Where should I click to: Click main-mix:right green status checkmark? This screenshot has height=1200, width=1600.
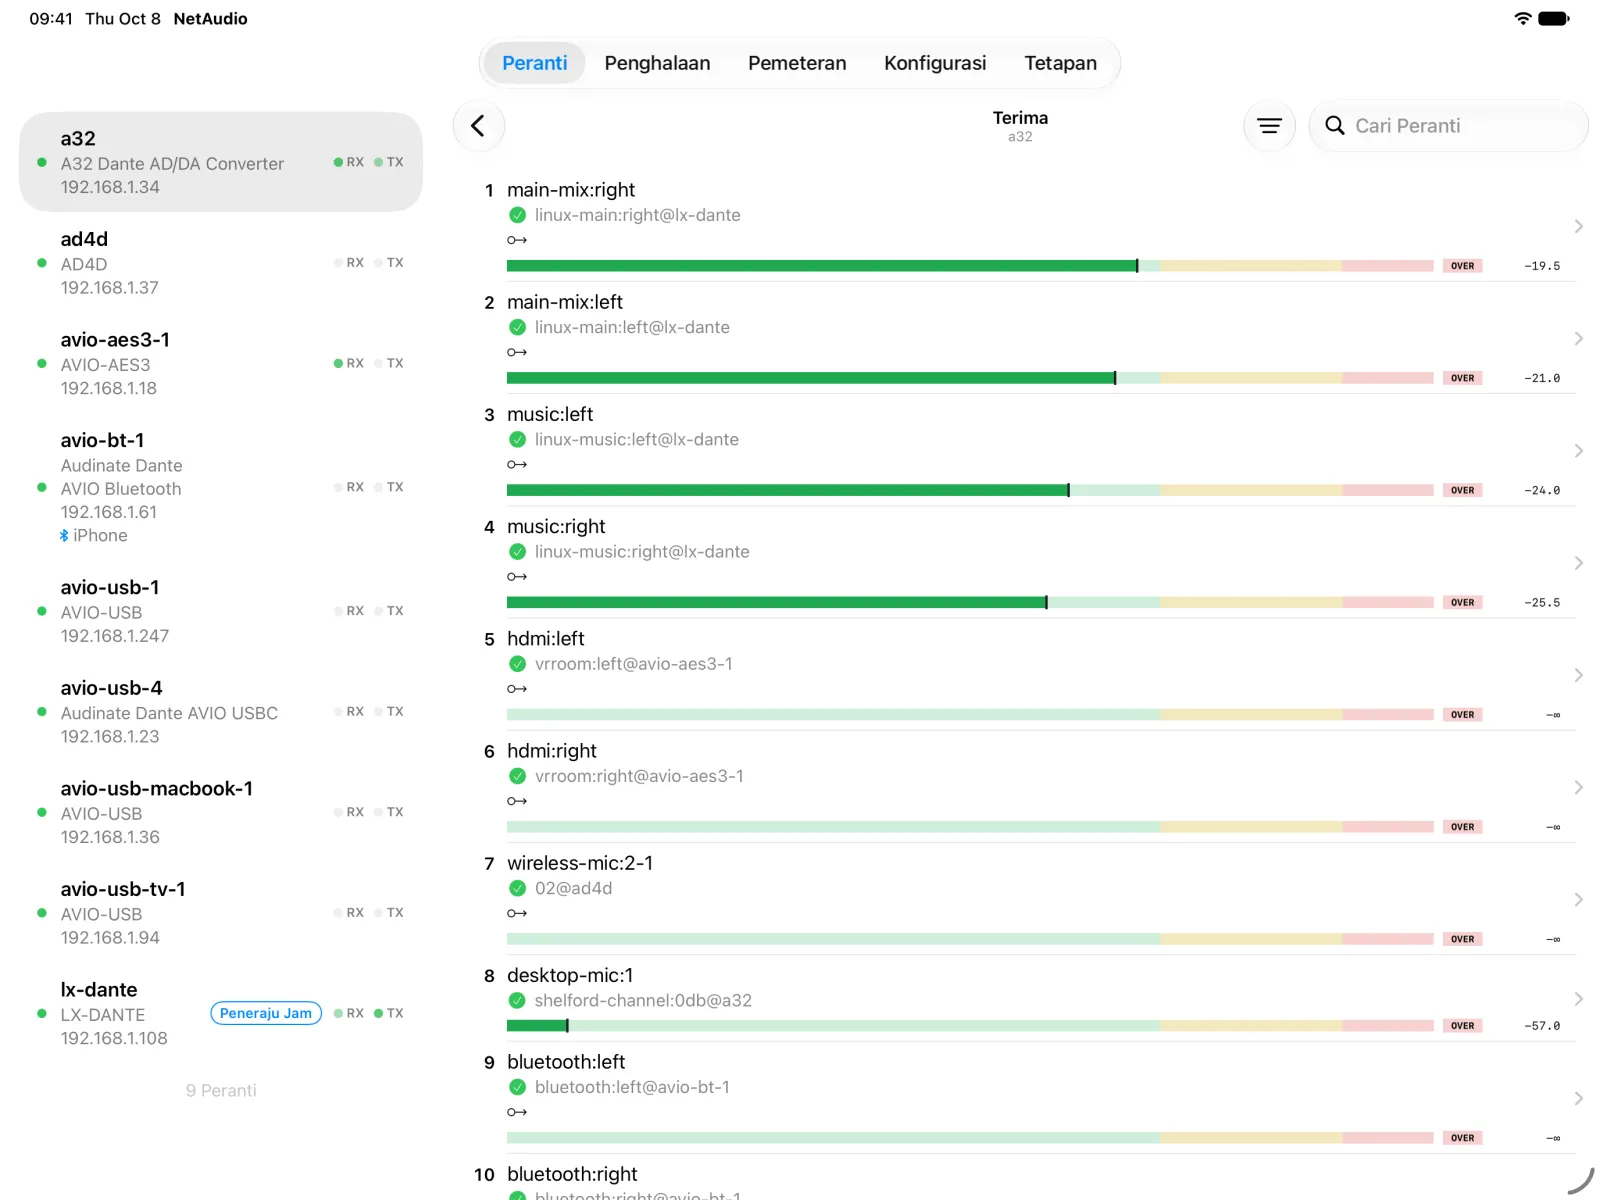pos(517,215)
